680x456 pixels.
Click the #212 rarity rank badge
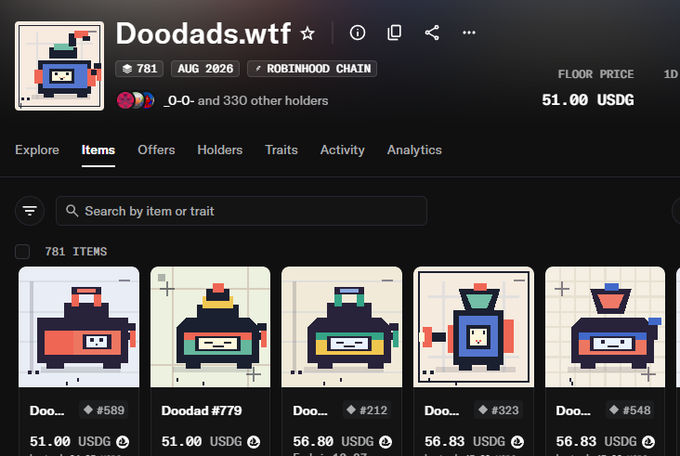pos(367,410)
